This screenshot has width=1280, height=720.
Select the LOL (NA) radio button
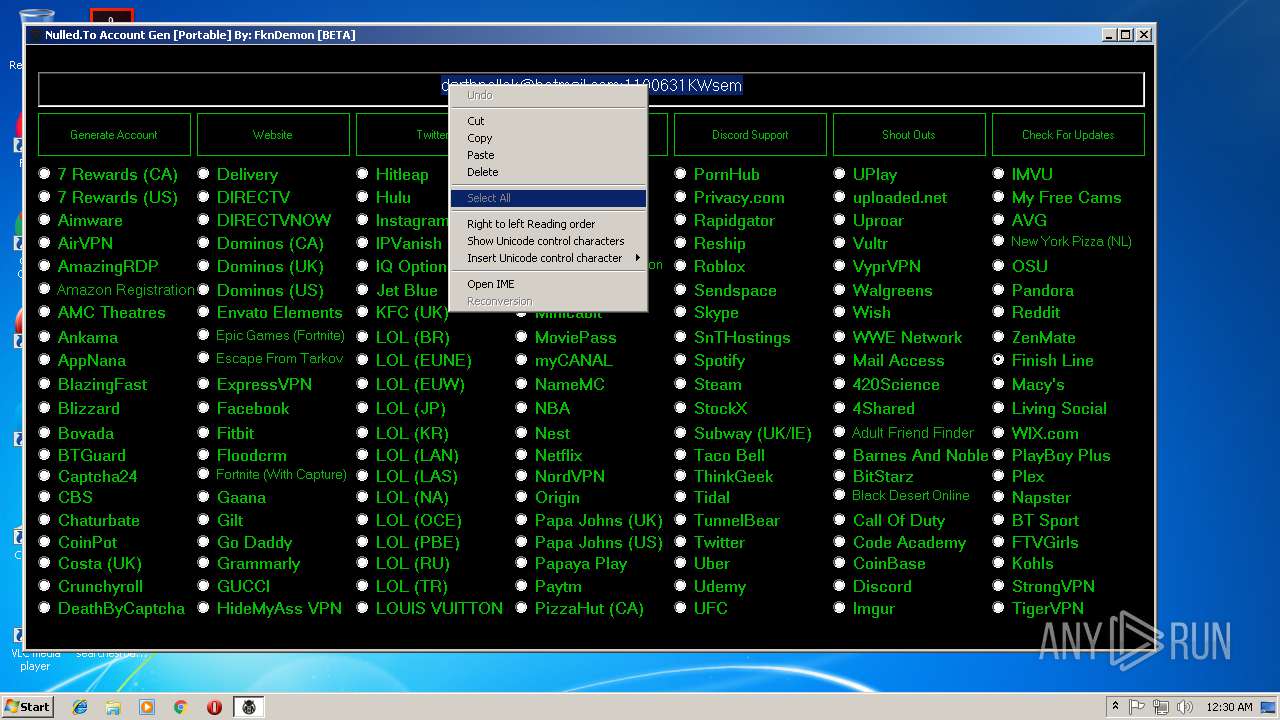click(362, 497)
